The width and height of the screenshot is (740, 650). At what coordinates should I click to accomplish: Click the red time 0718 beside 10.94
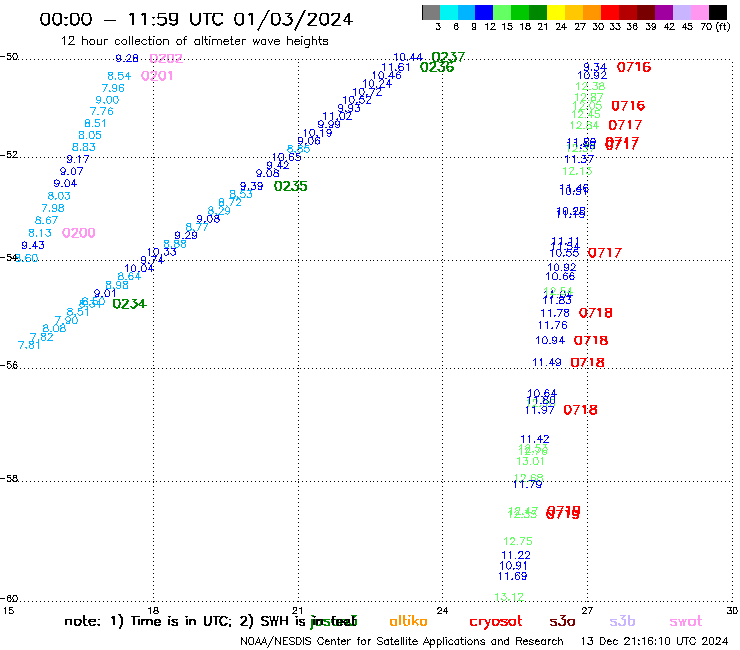pos(591,340)
